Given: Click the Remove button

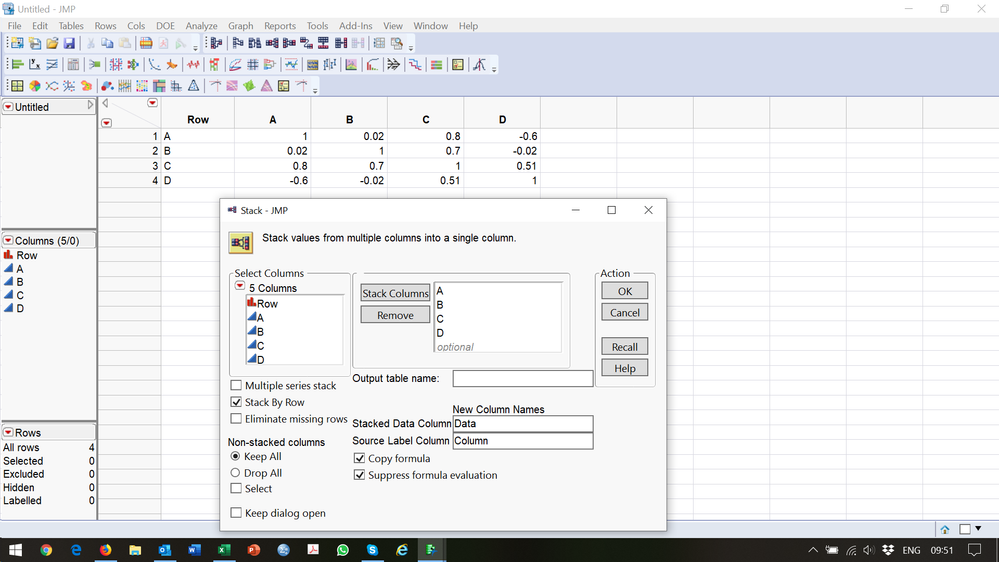Looking at the screenshot, I should (395, 315).
